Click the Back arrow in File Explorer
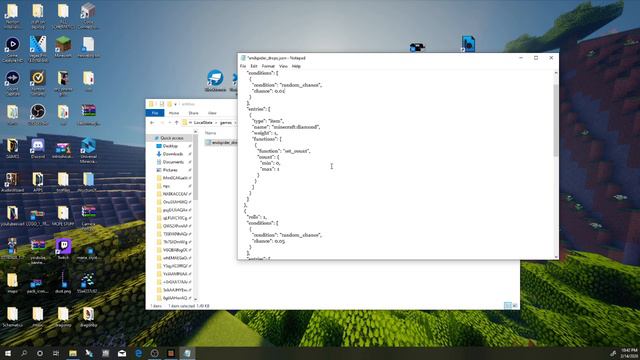640x360 pixels. [x=152, y=122]
